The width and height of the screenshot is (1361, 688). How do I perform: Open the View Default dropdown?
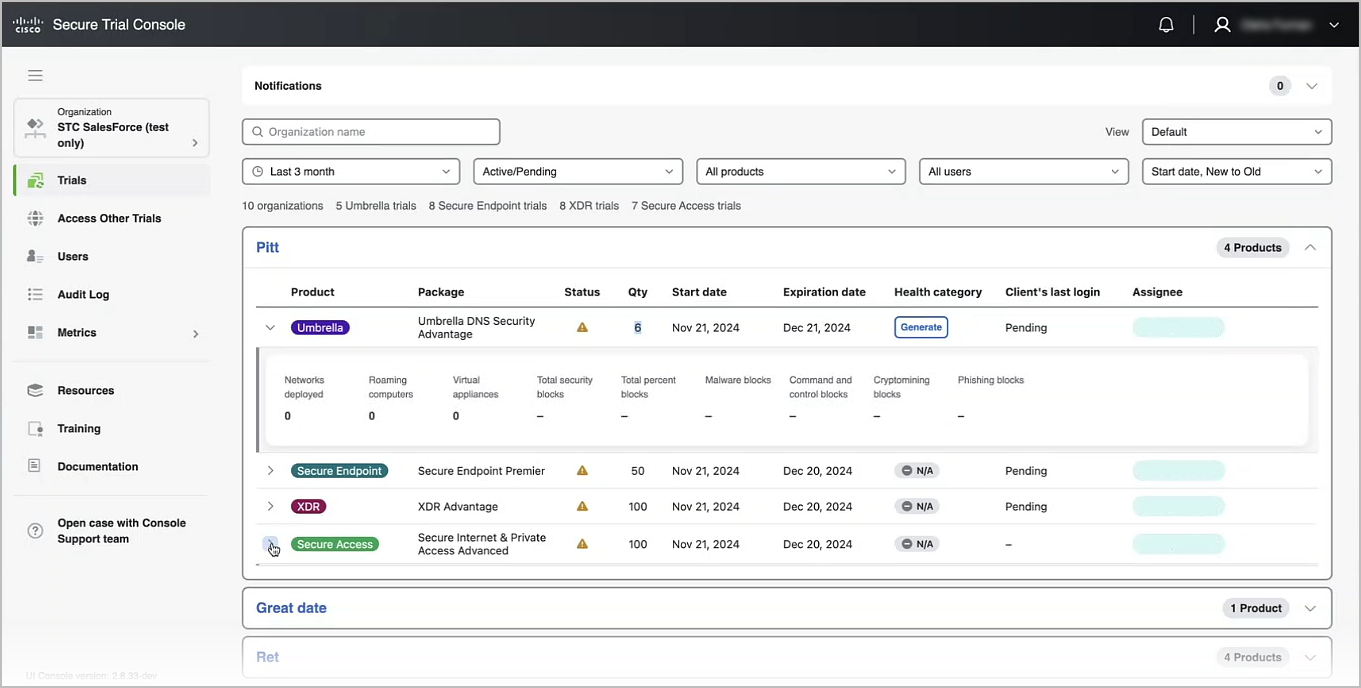(1237, 132)
